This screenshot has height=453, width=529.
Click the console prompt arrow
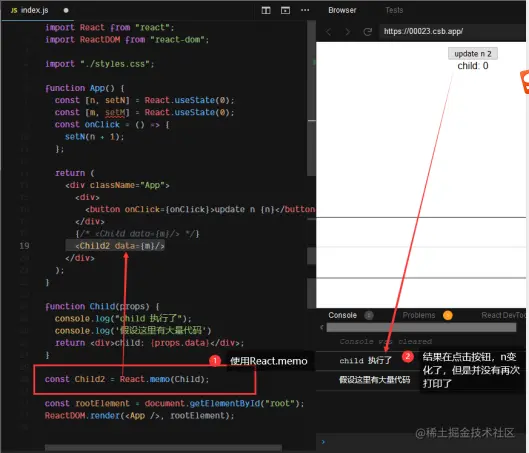323,442
